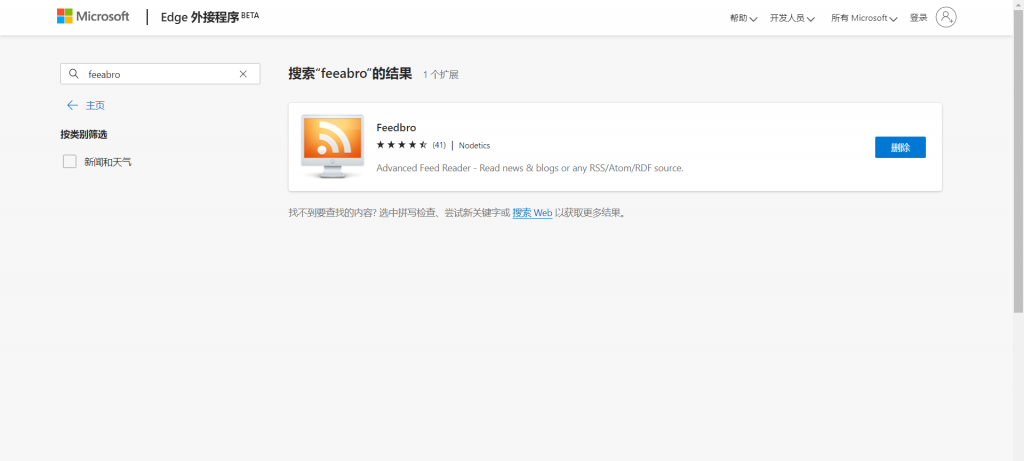Open the user account avatar icon
1024x461 pixels.
click(946, 18)
